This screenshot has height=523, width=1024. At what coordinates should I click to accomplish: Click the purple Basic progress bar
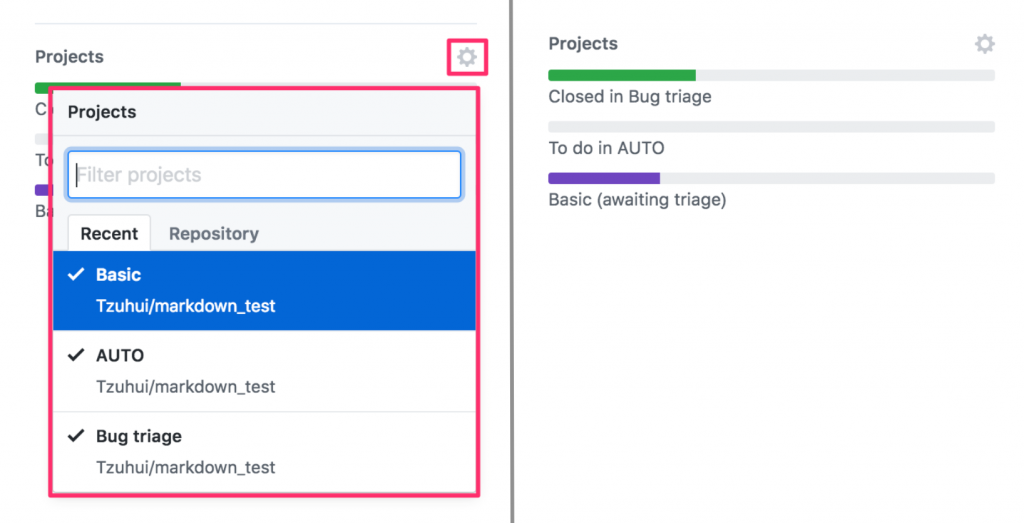click(604, 178)
